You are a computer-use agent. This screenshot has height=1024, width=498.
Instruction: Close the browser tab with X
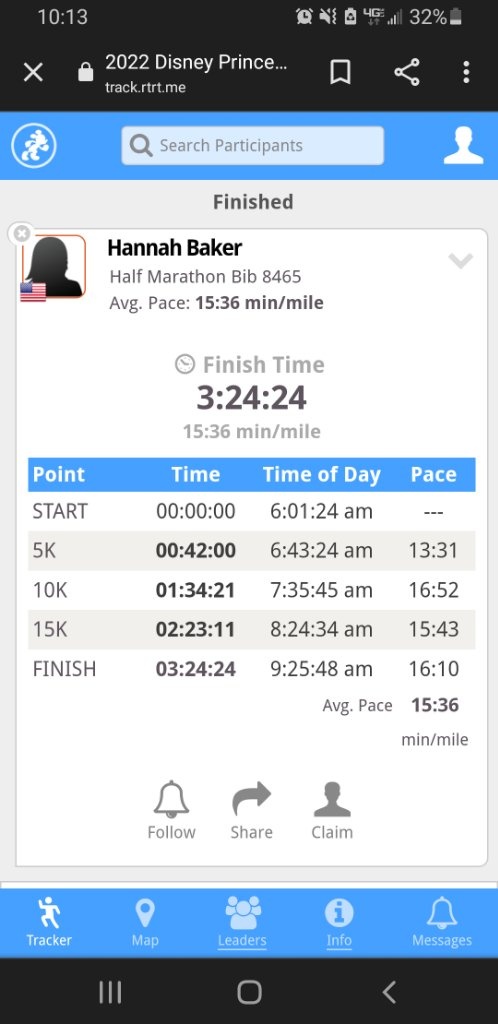33,72
